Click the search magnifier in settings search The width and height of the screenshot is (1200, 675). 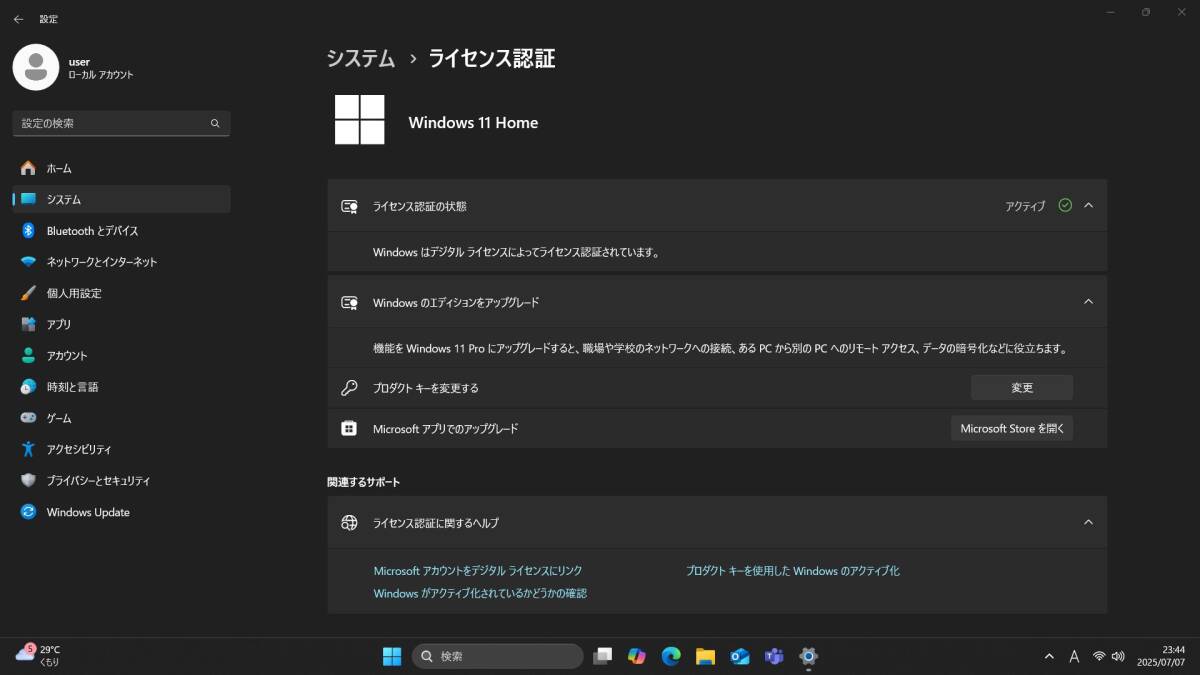[215, 123]
